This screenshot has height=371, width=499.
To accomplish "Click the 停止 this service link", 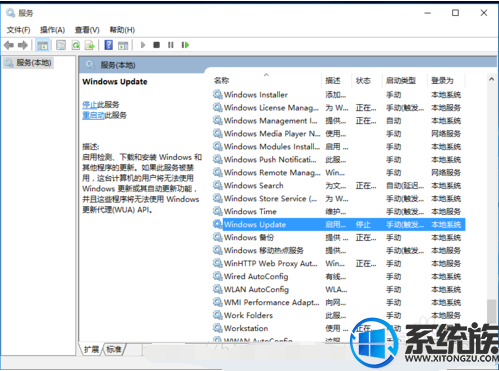I will (x=89, y=105).
